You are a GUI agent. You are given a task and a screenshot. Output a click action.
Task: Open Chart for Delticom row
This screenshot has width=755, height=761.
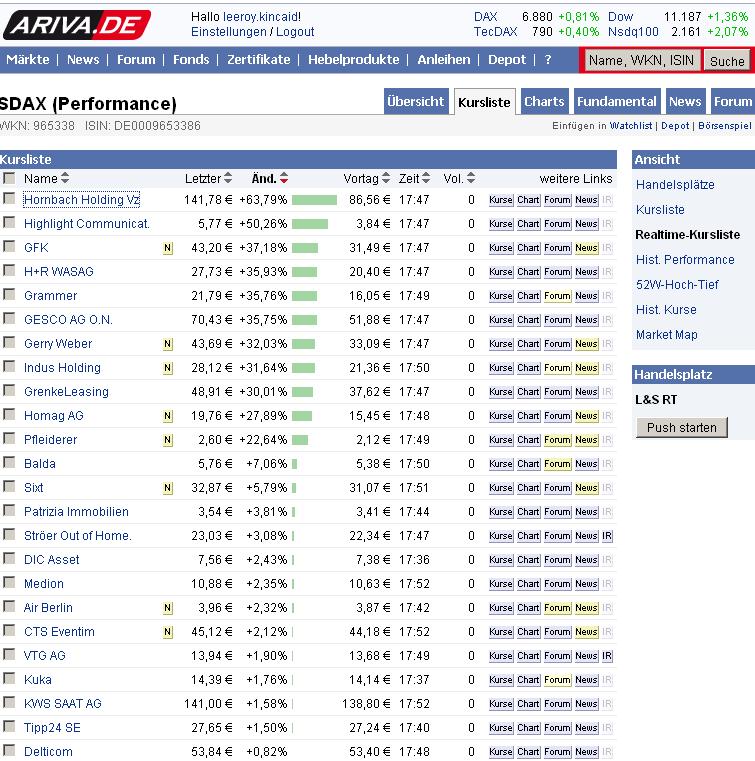[x=528, y=752]
